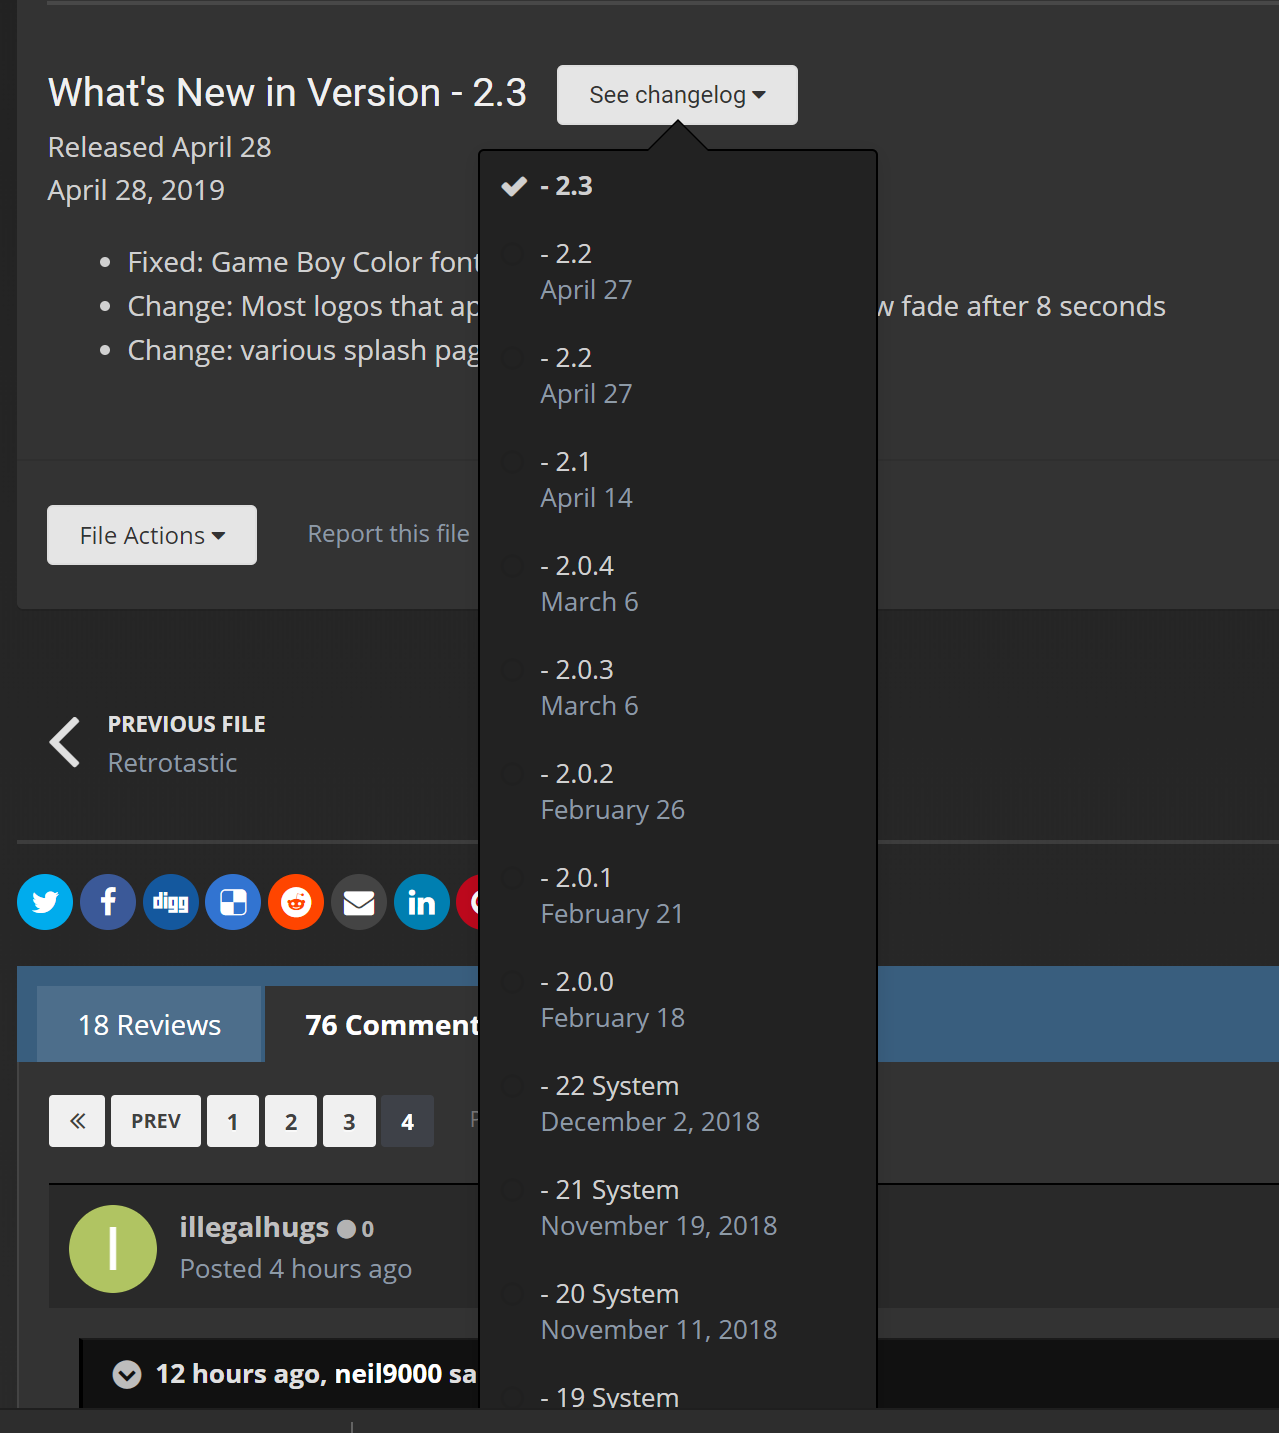Choose version 2.0.4 dated March 6
Image resolution: width=1279 pixels, height=1433 pixels.
click(x=589, y=584)
